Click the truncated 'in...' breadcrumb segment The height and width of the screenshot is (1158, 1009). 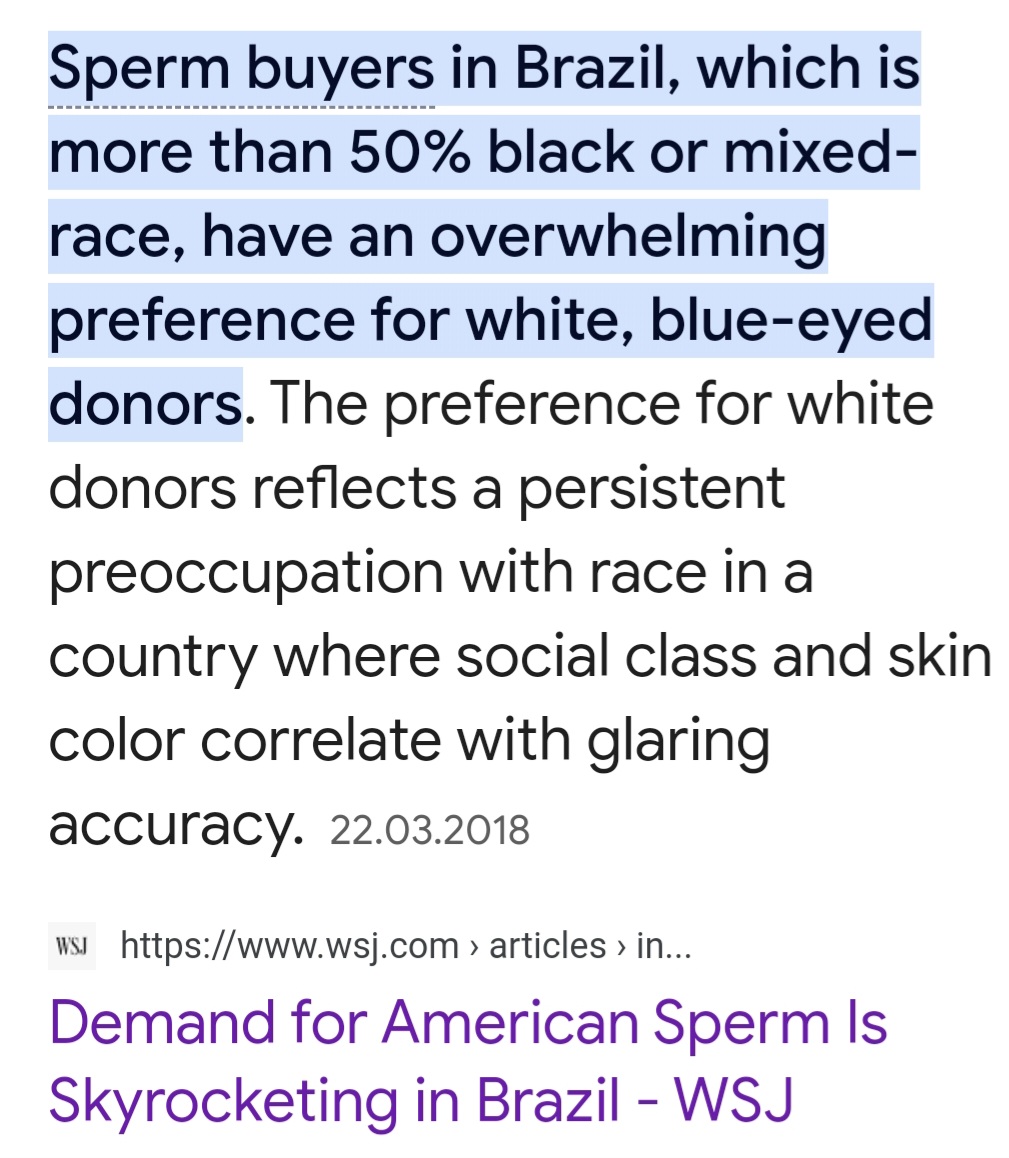663,945
